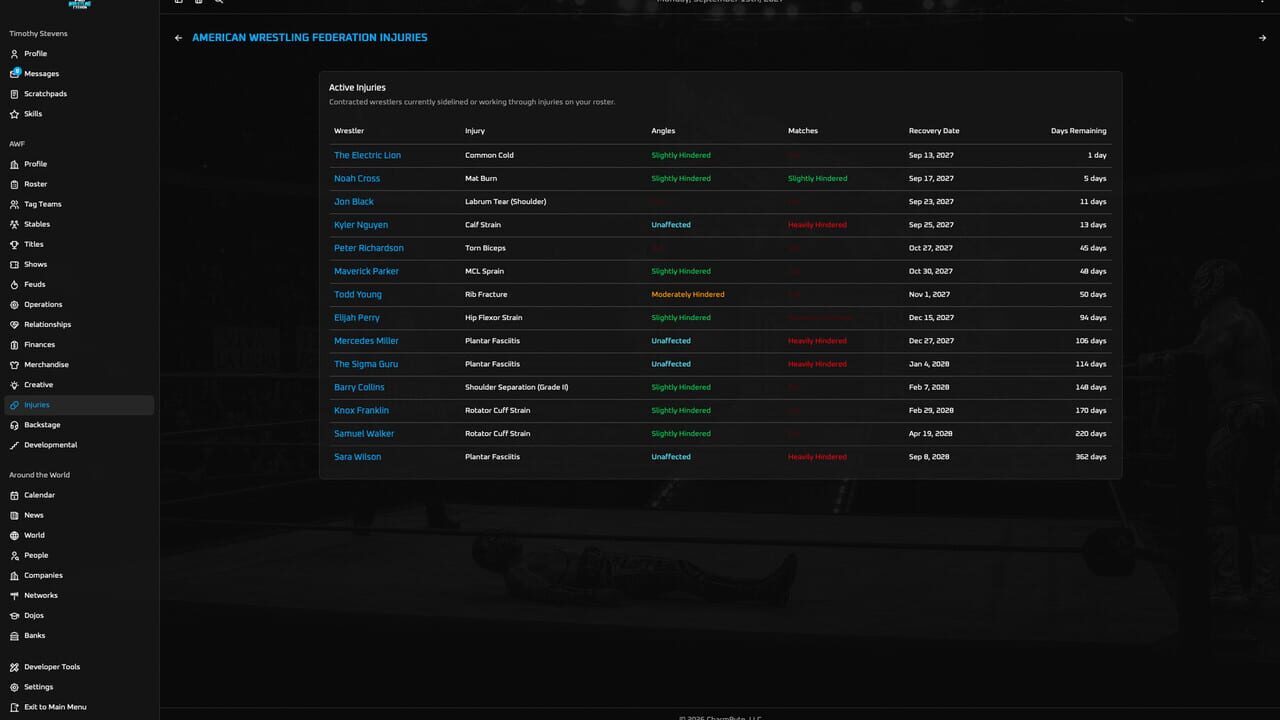
Task: Click the Wrestler column header
Action: click(x=349, y=131)
